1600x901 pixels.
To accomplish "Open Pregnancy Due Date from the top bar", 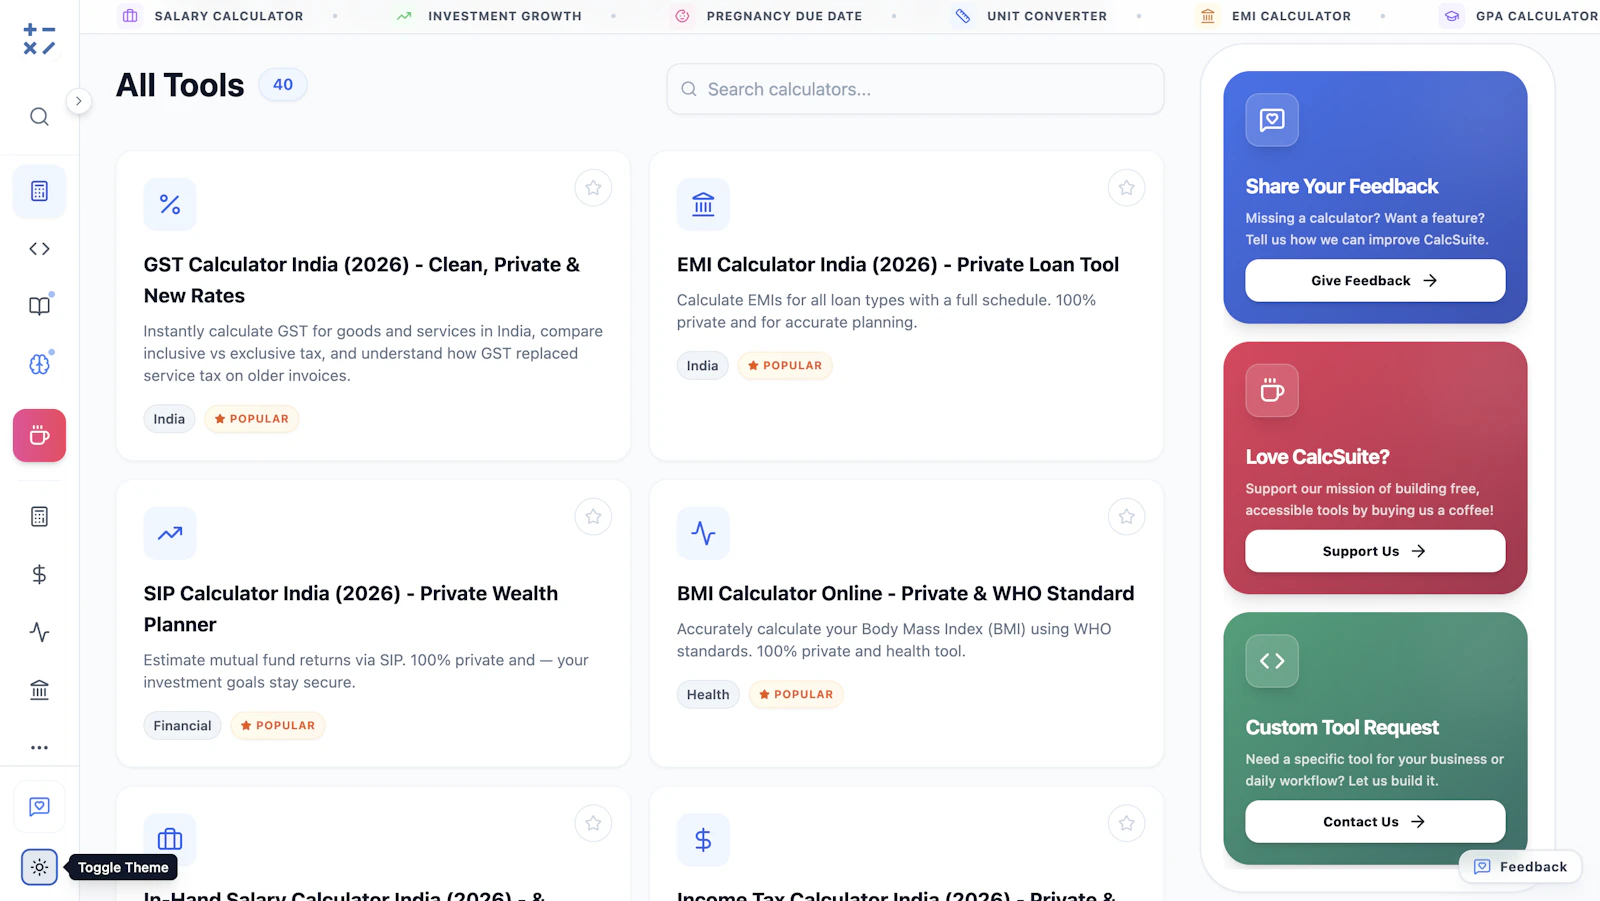I will coord(784,16).
